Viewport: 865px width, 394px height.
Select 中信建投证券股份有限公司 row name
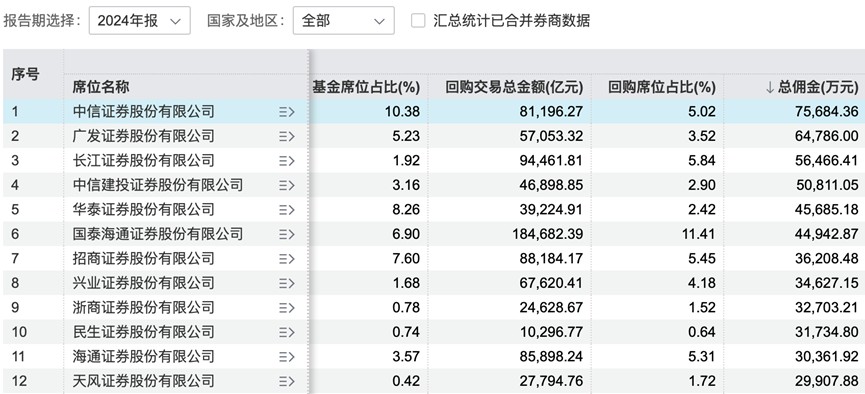[158, 185]
